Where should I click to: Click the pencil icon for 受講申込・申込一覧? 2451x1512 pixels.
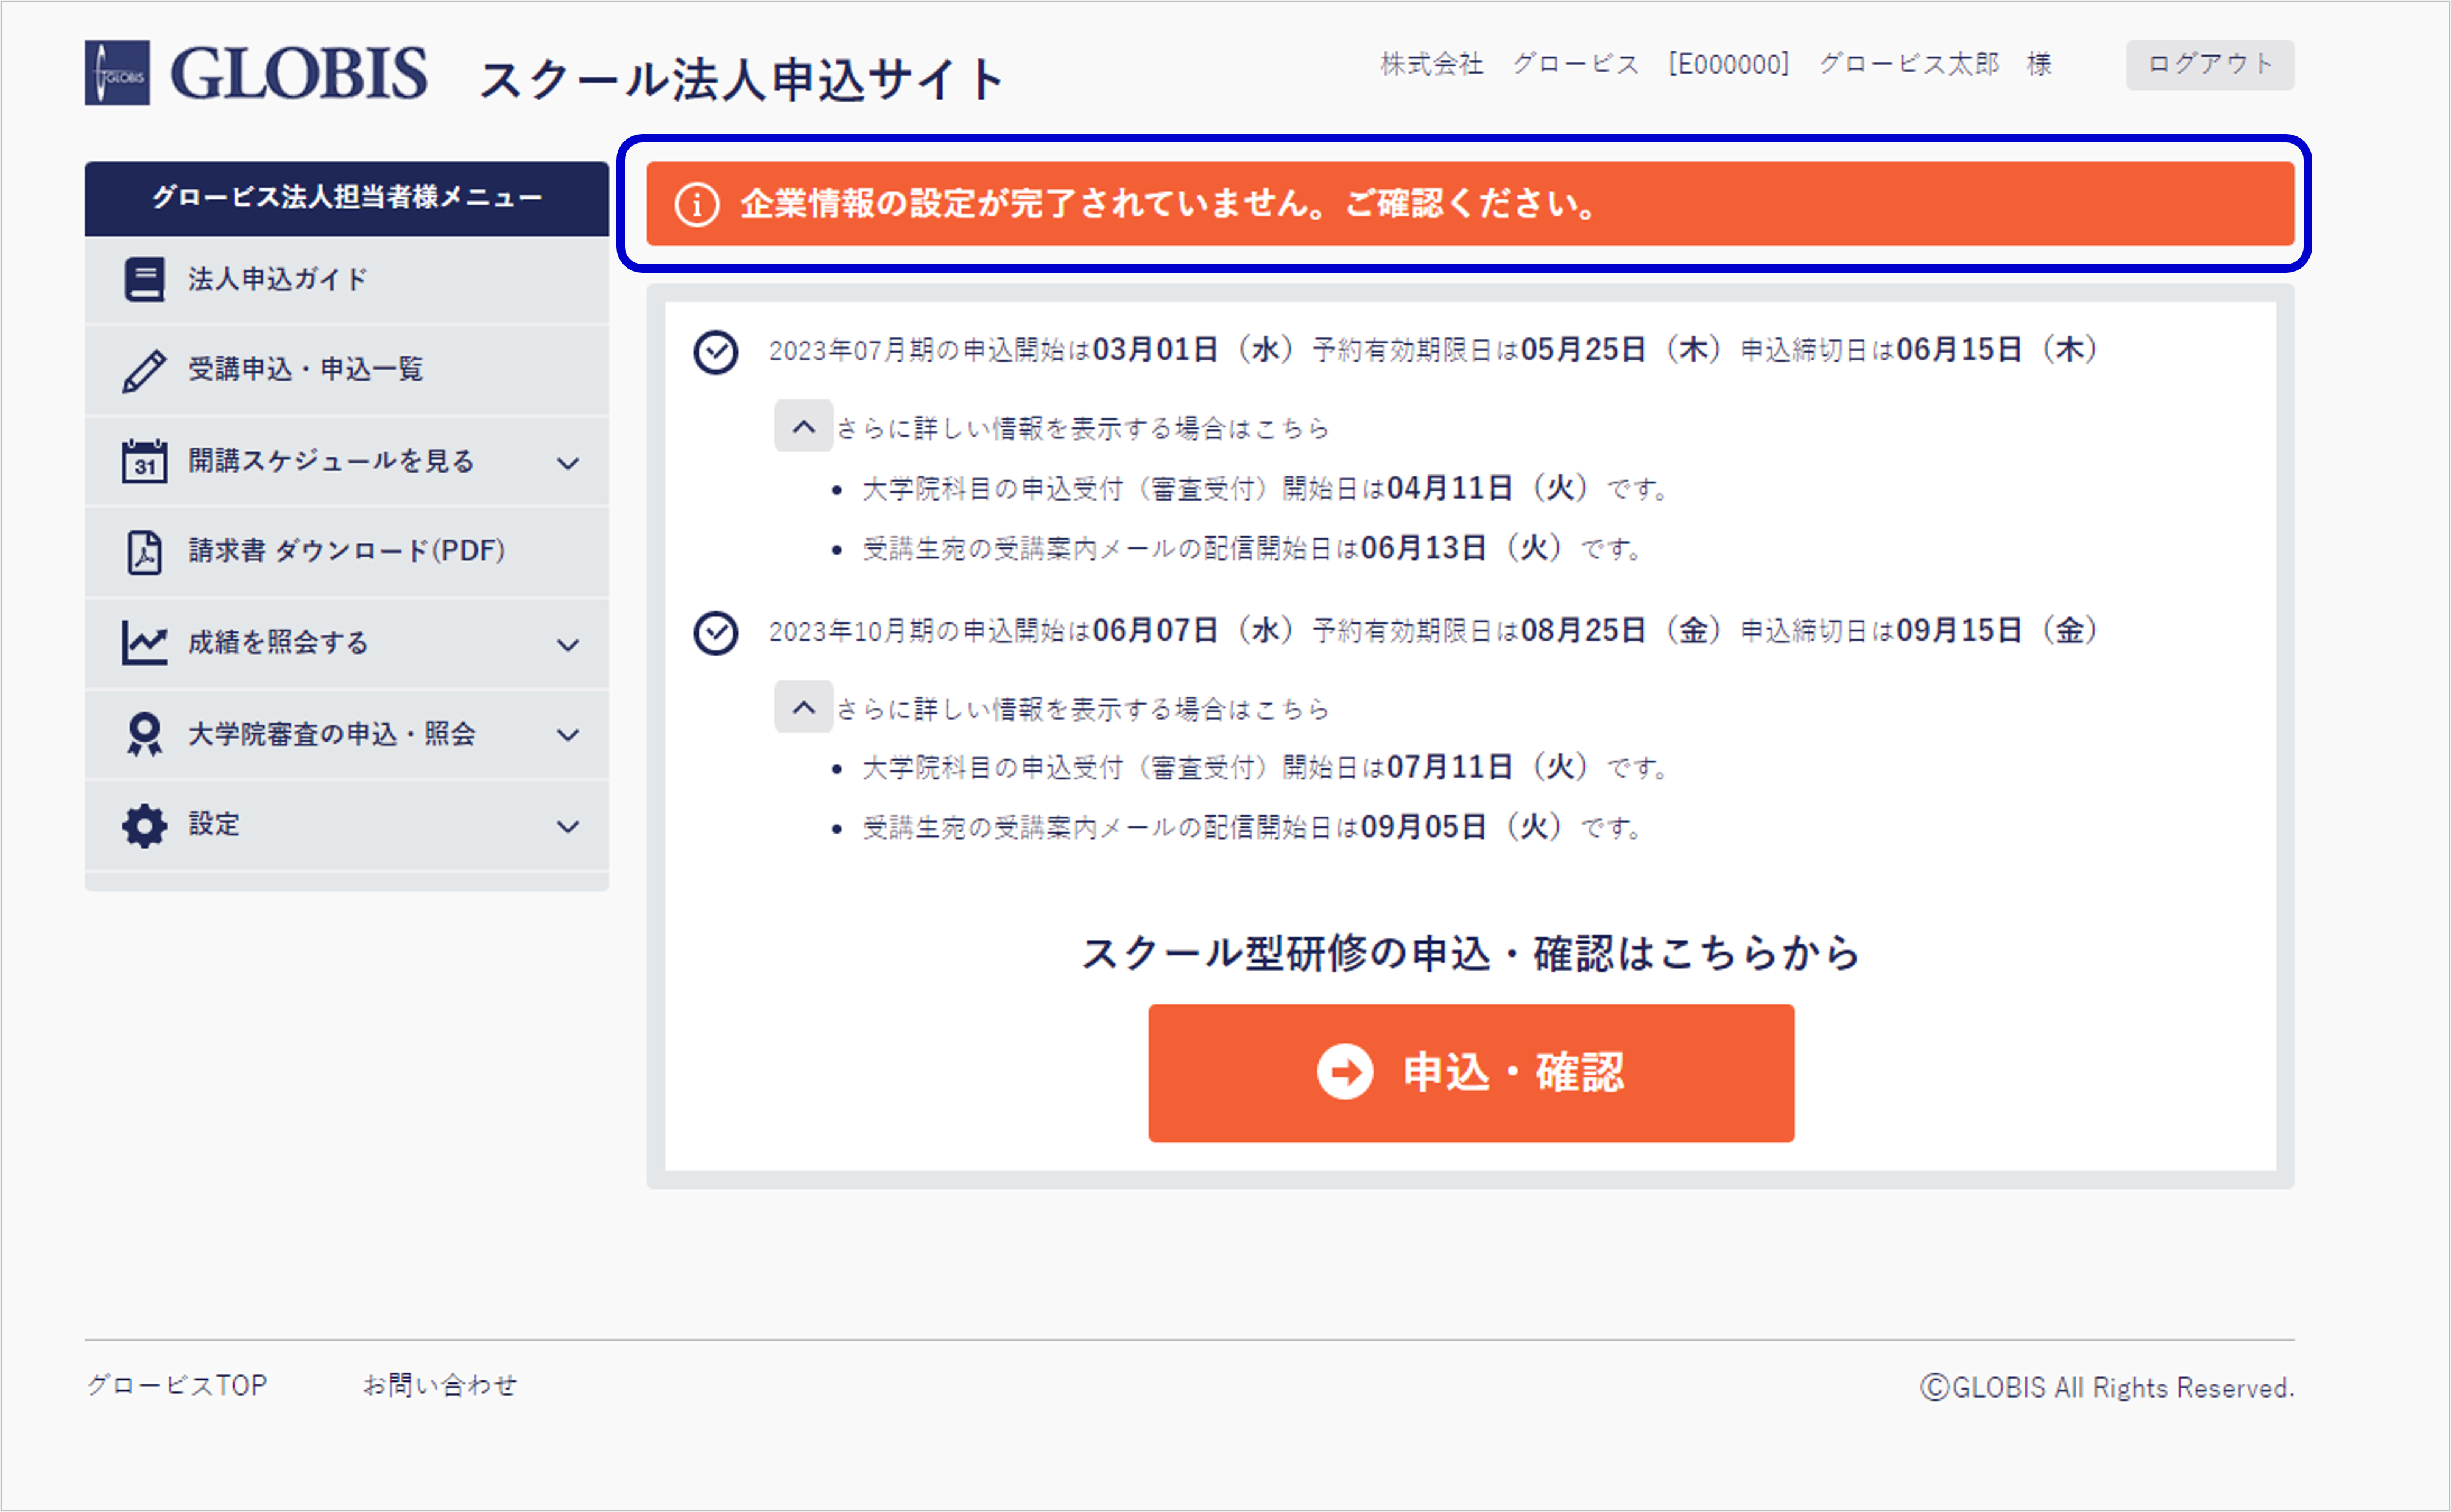(144, 371)
